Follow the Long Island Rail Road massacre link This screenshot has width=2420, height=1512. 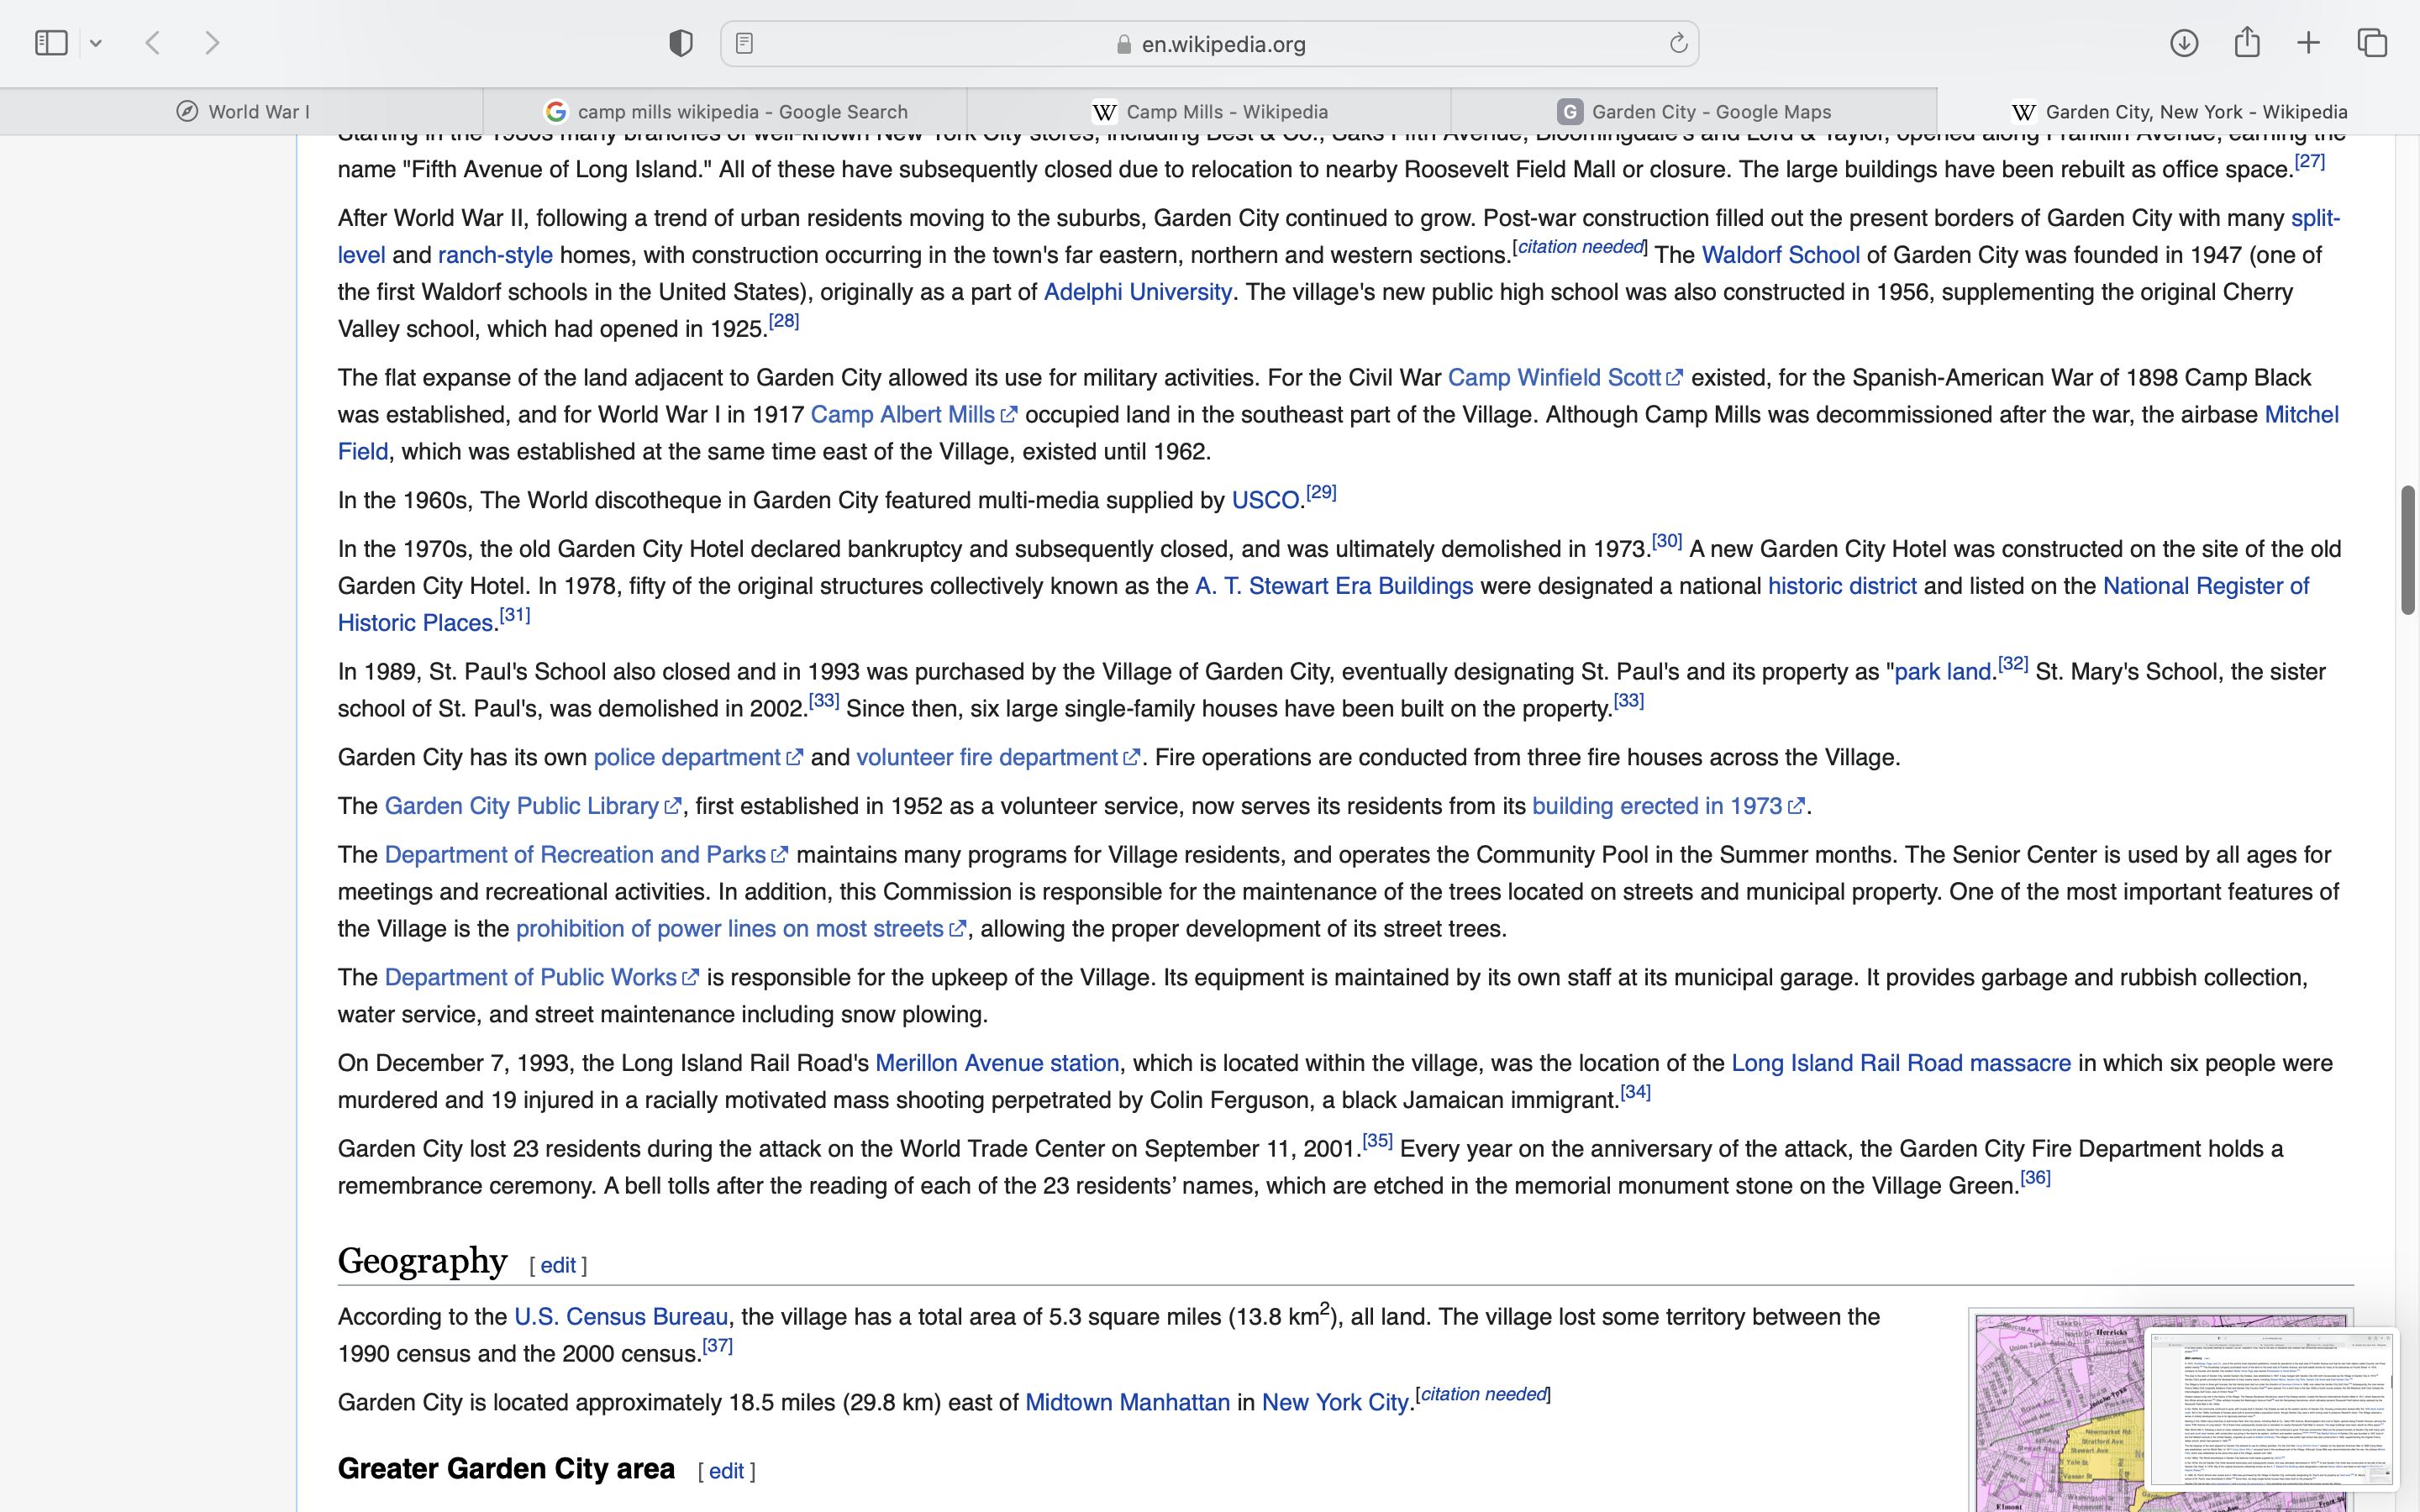pyautogui.click(x=1900, y=1063)
